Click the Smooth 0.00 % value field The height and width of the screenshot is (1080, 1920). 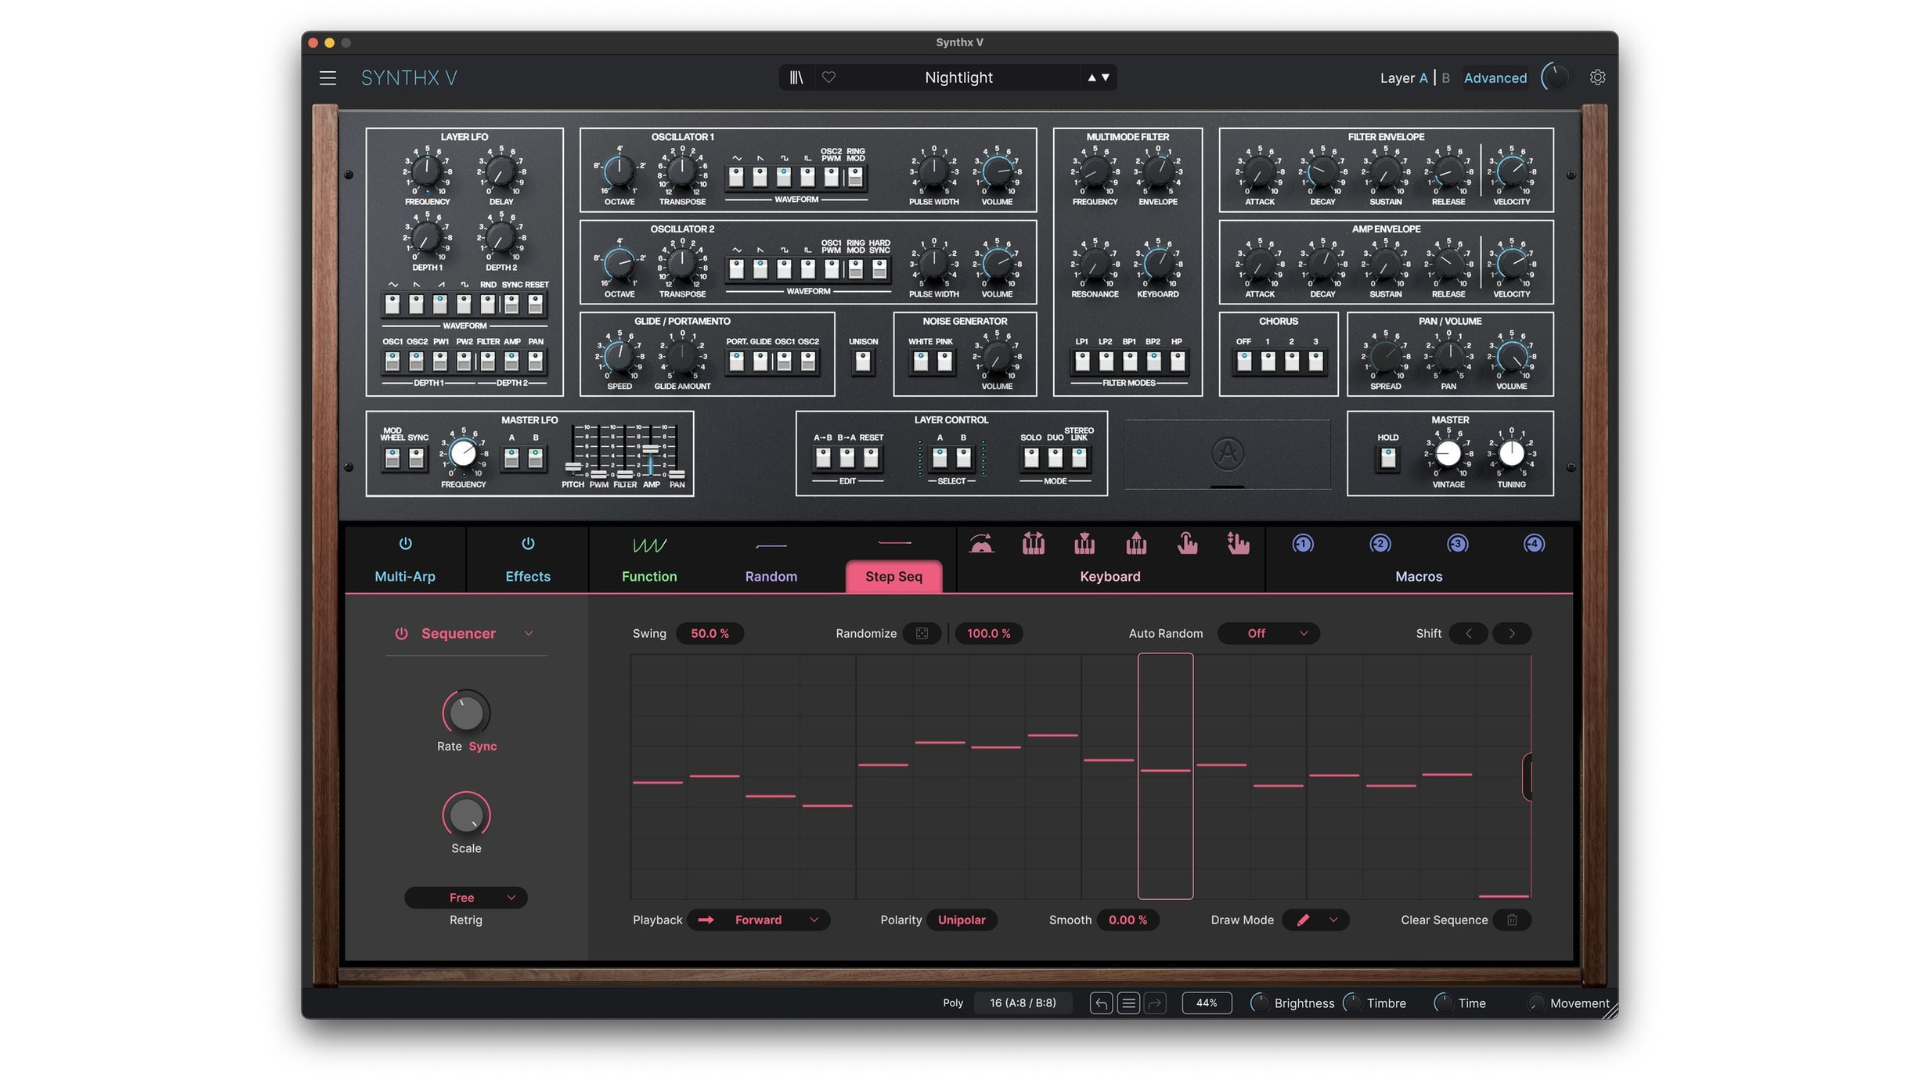1128,920
